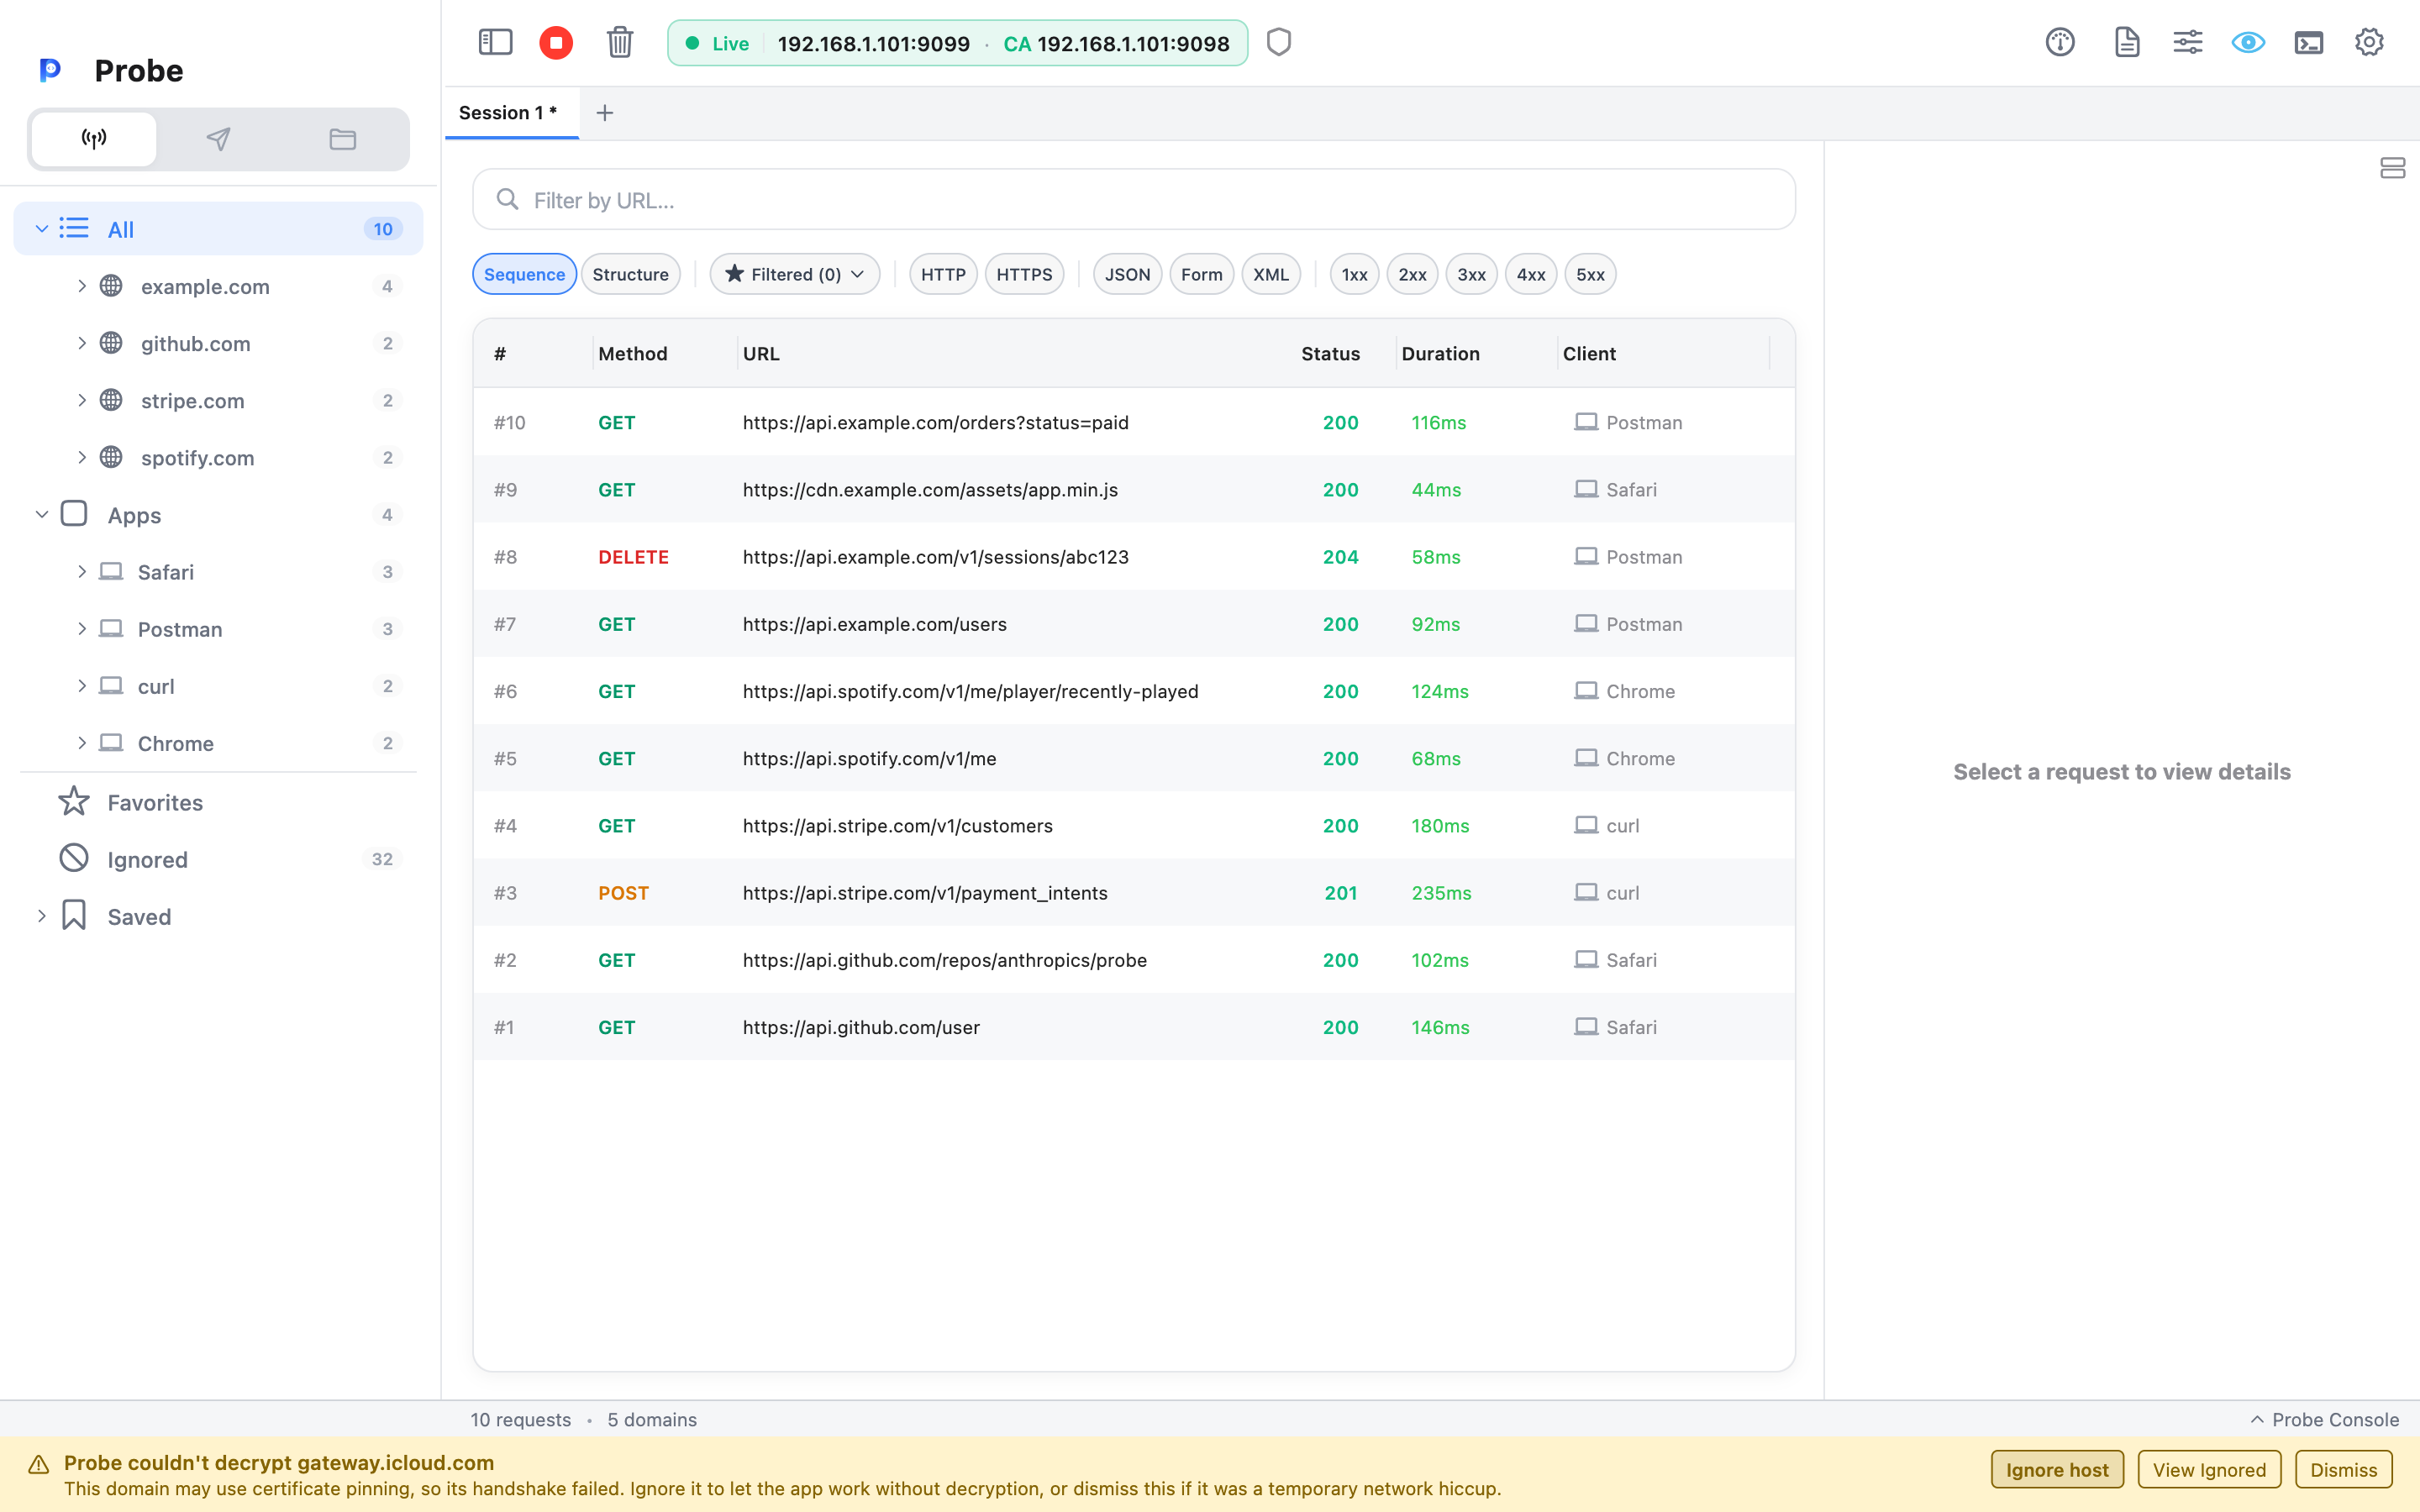Sort by the Status column header

pyautogui.click(x=1330, y=354)
